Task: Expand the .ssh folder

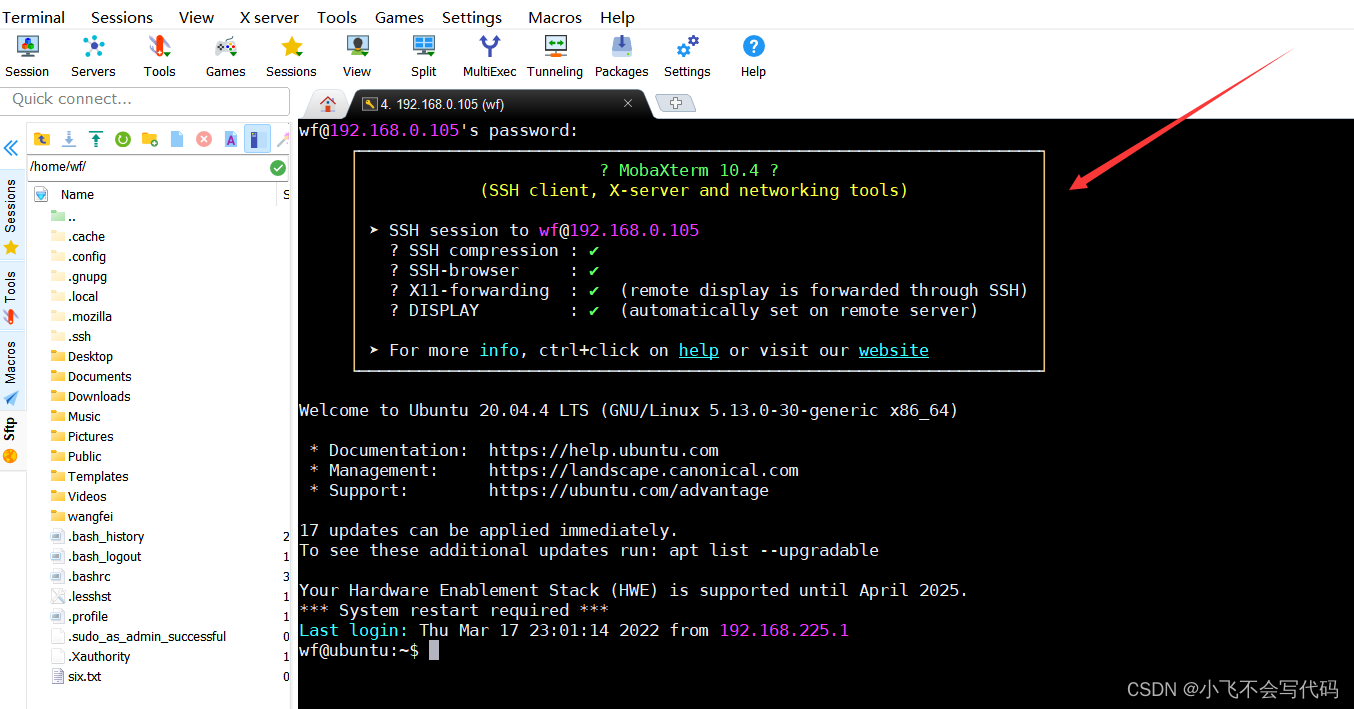Action: tap(78, 336)
